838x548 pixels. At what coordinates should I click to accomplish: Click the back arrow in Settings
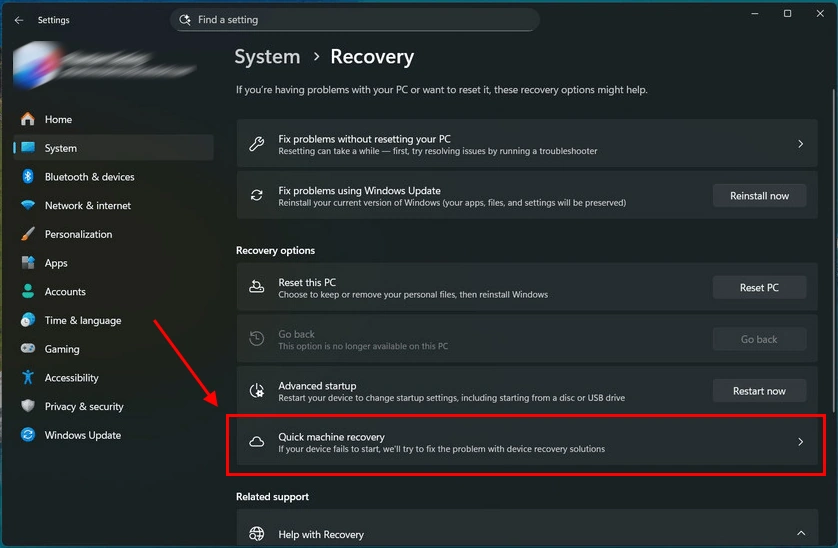pos(19,20)
